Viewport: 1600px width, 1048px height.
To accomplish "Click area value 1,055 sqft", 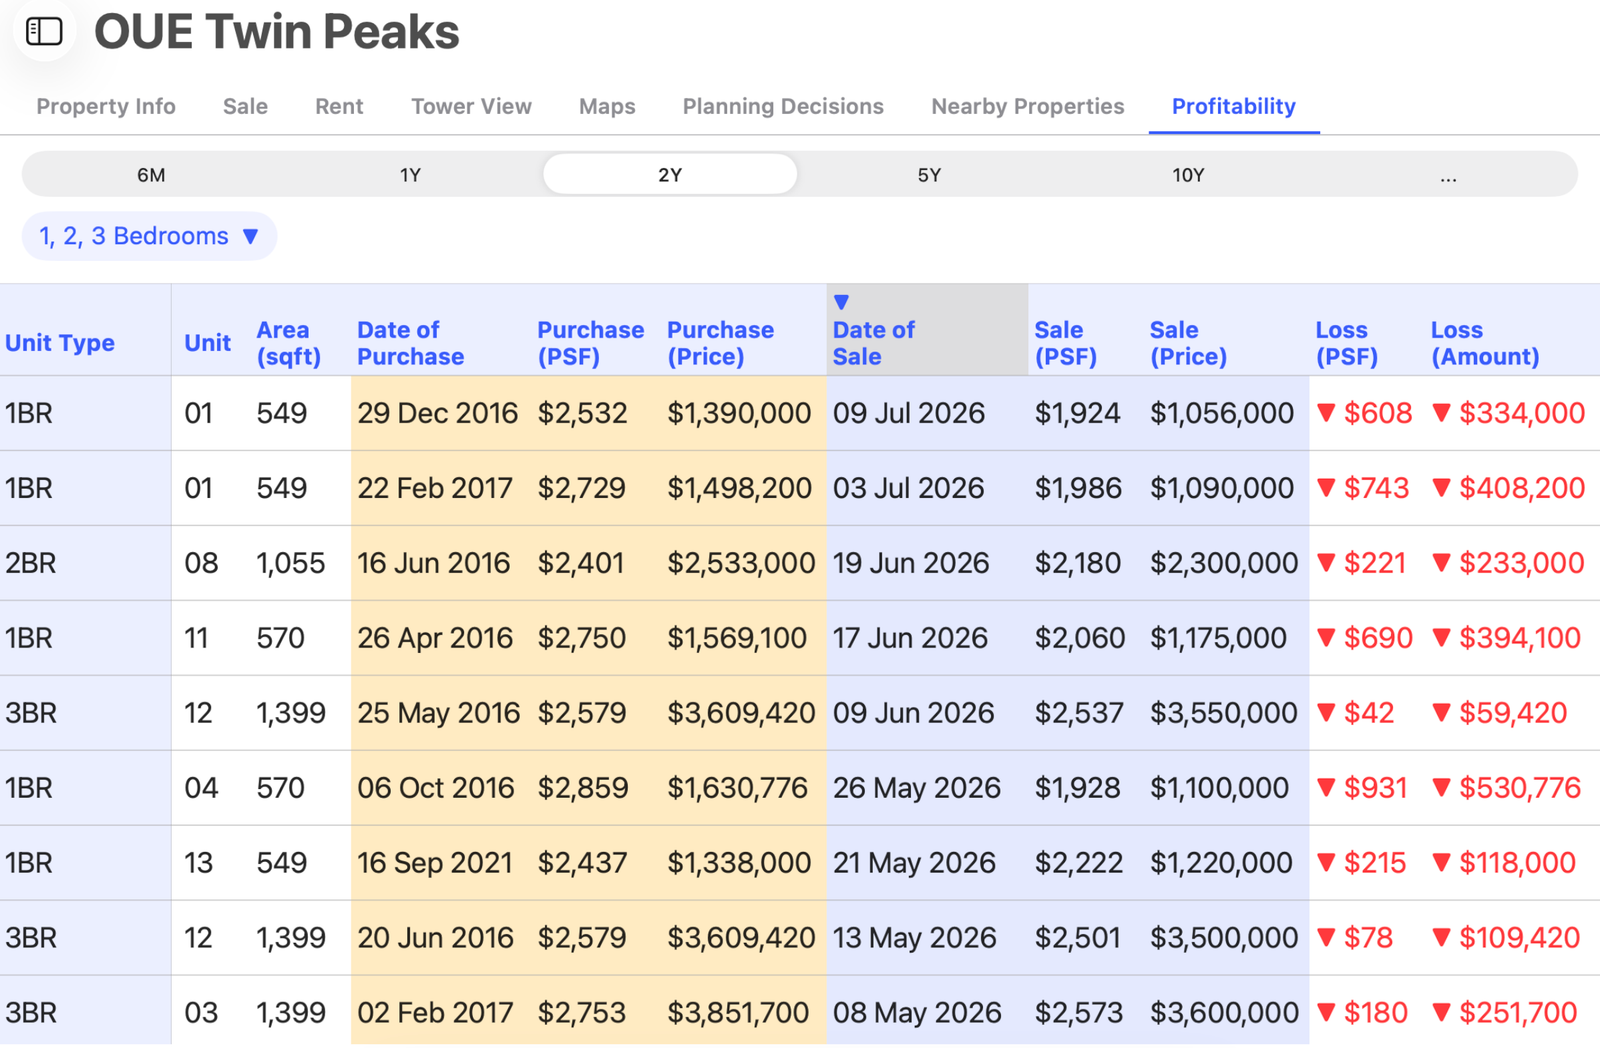I will click(x=290, y=563).
